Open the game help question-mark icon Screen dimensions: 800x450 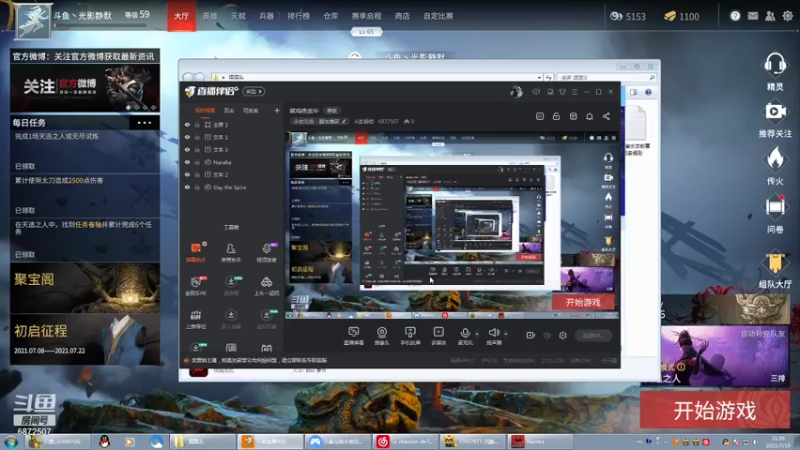point(735,16)
